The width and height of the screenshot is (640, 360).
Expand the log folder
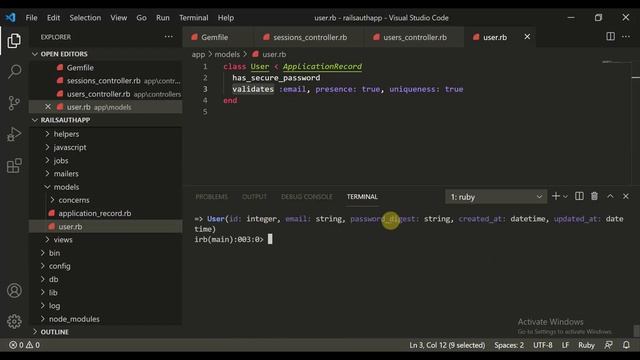(x=54, y=306)
